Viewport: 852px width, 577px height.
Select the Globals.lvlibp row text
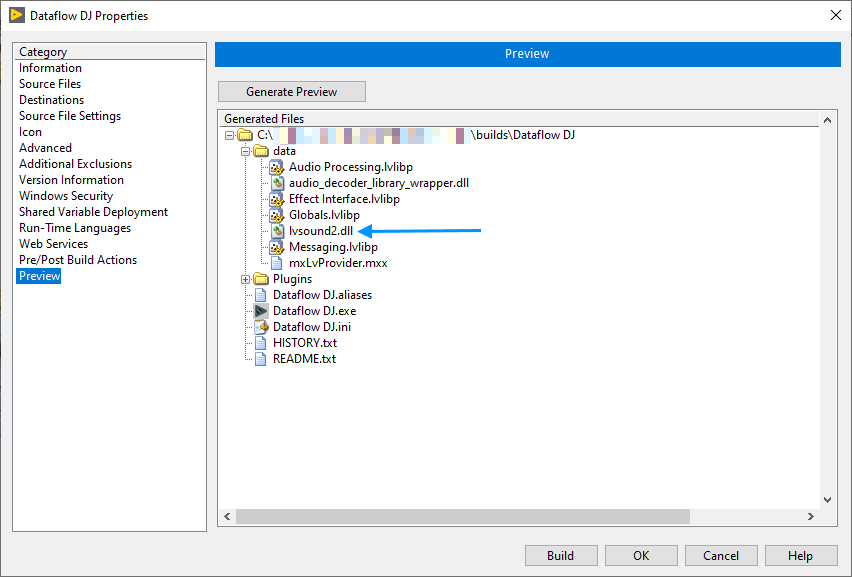pos(324,215)
